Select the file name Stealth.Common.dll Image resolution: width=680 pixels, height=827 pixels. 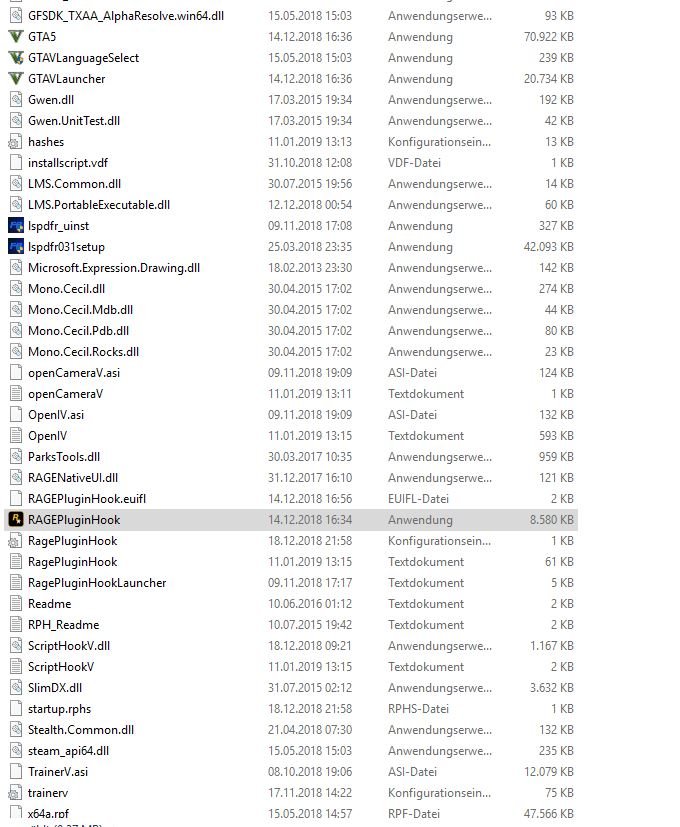81,730
